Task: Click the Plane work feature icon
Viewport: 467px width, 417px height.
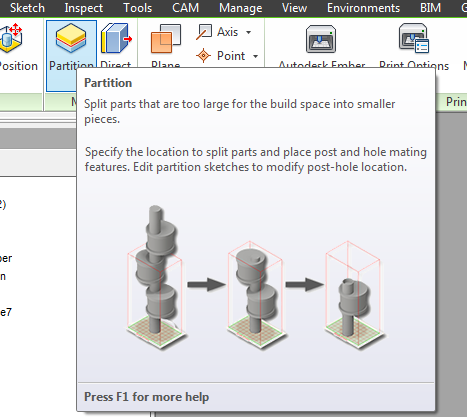Action: 166,39
